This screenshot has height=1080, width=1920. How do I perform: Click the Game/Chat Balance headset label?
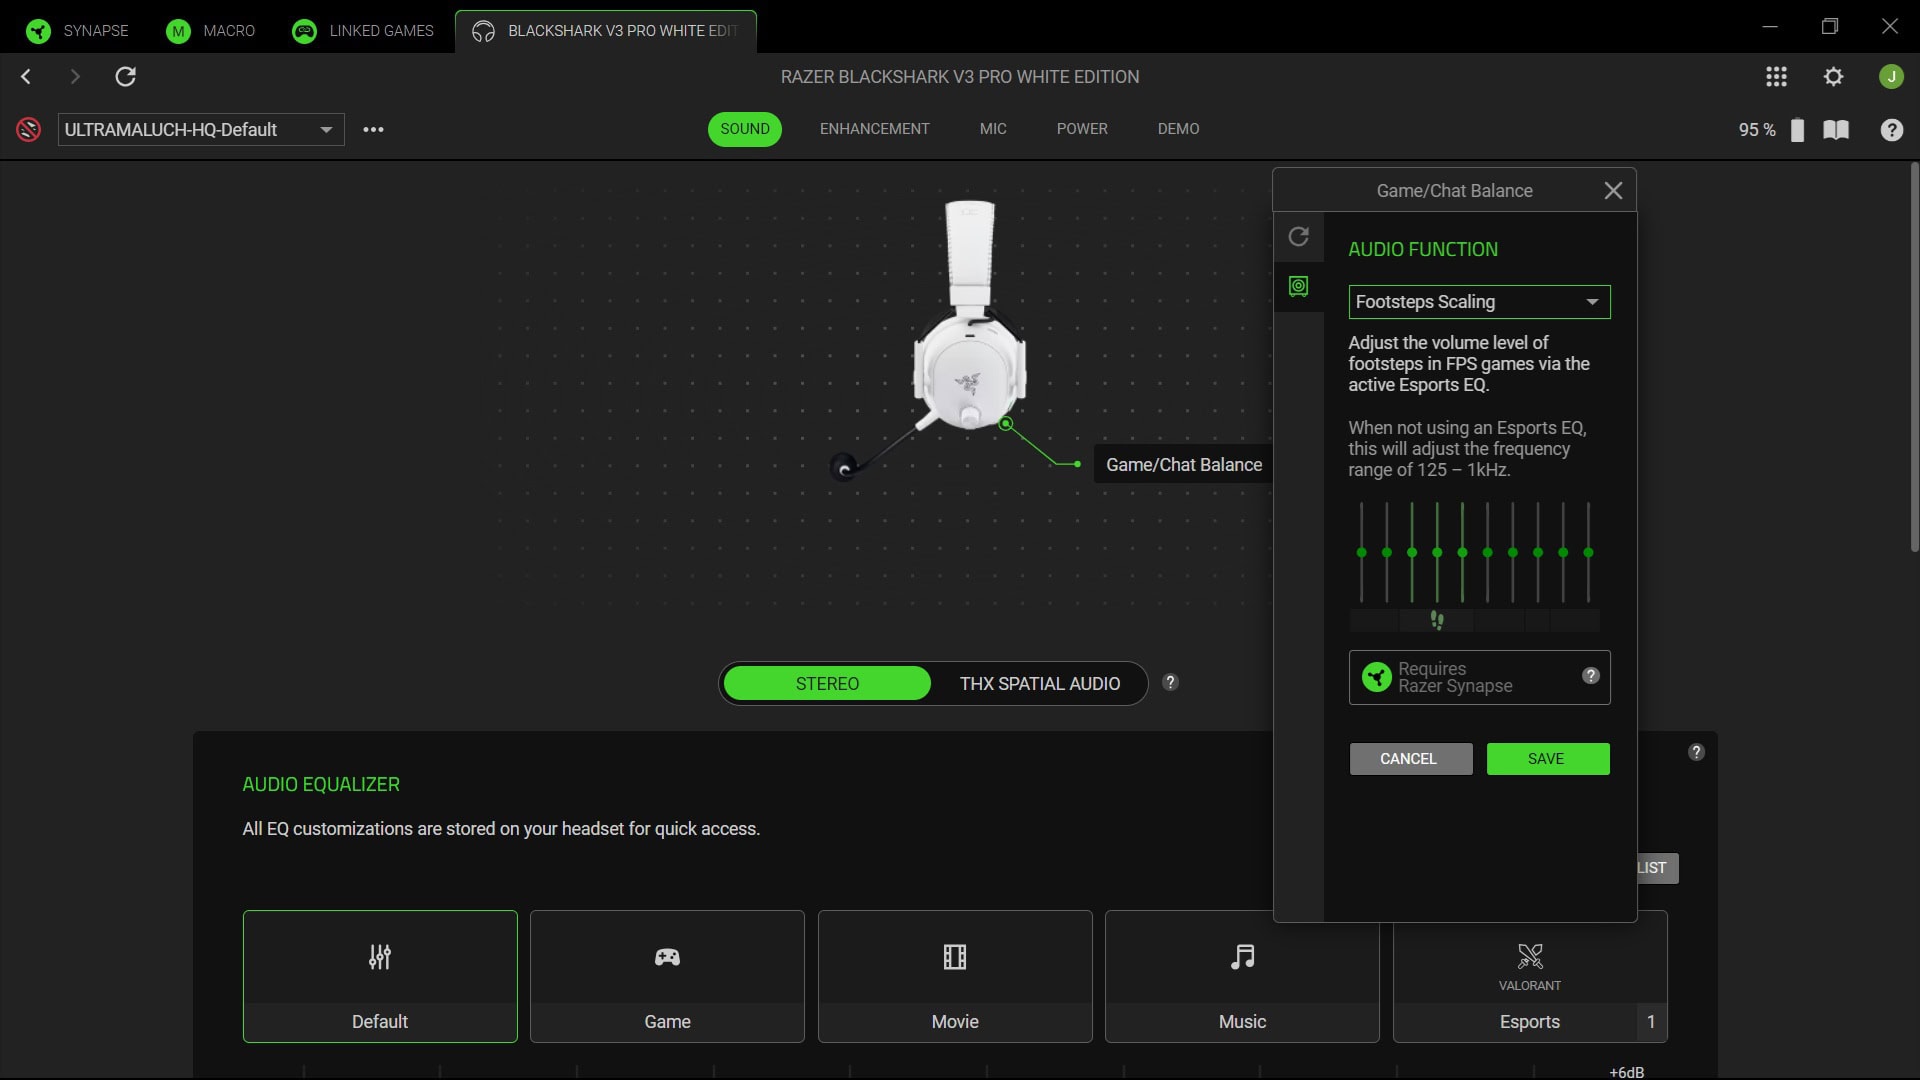[x=1184, y=465]
